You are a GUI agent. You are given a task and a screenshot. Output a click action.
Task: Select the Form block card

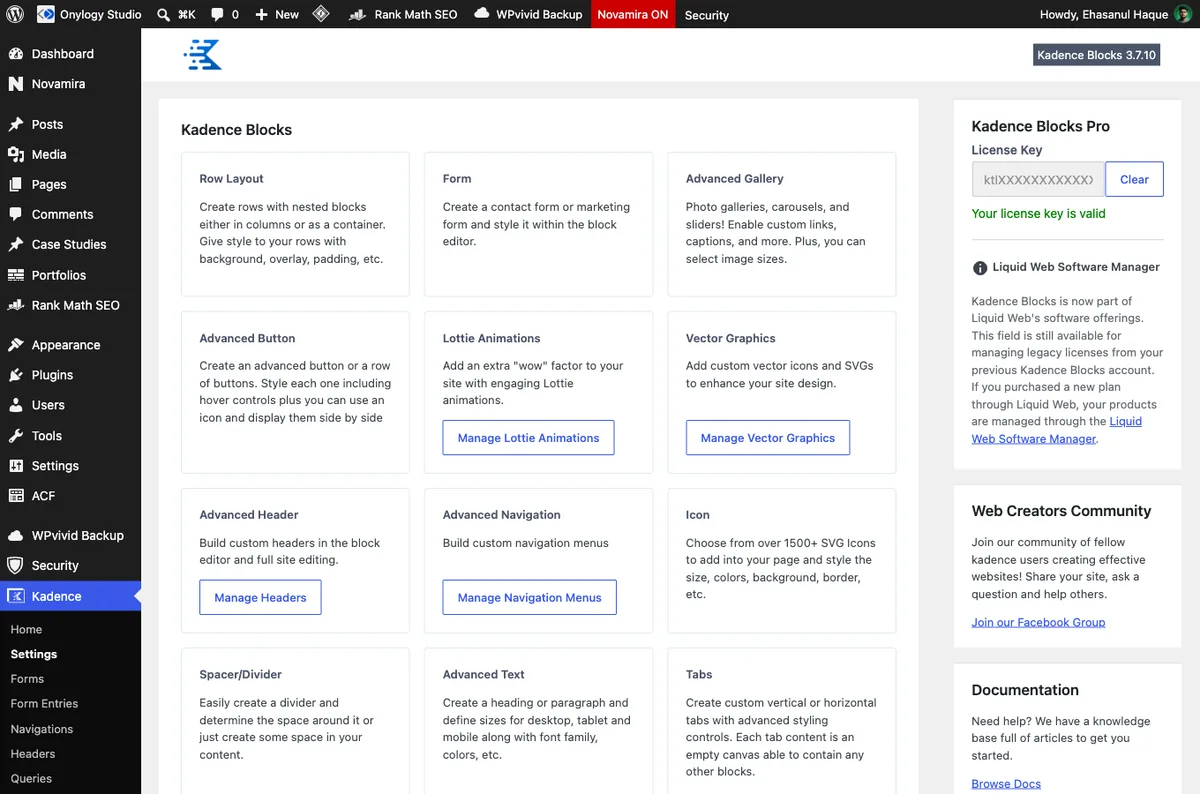538,224
